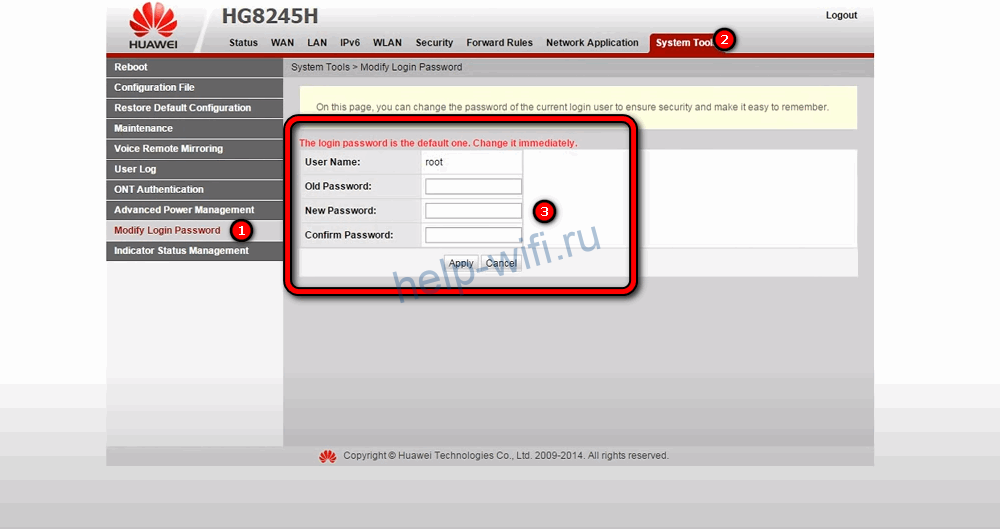
Task: Open the Reboot sidebar item
Action: coord(195,67)
